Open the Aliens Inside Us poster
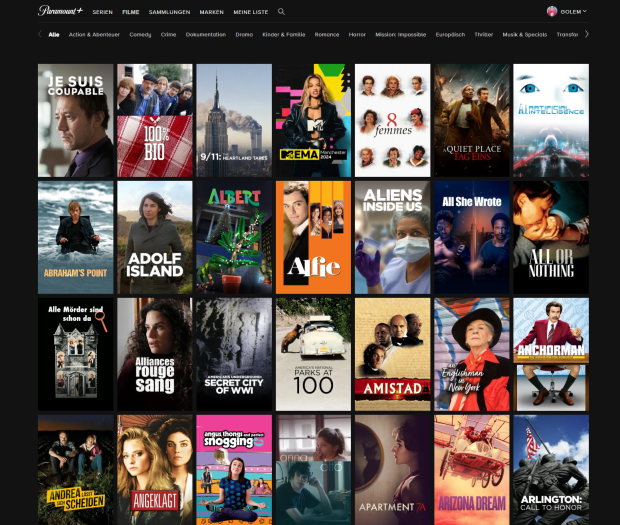This screenshot has height=525, width=620. tap(393, 237)
